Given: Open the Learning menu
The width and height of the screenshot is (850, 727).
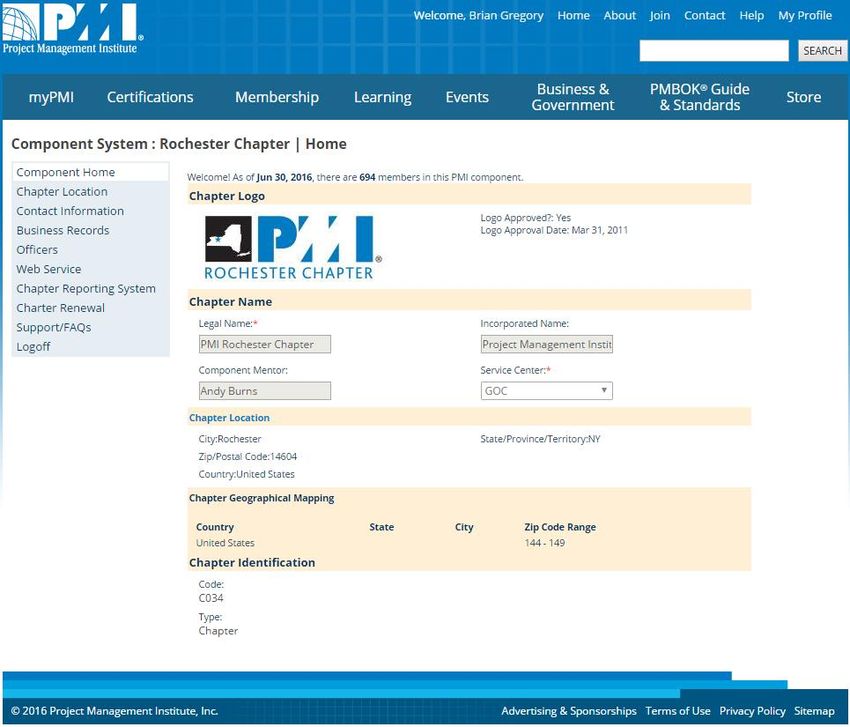Looking at the screenshot, I should click(383, 97).
